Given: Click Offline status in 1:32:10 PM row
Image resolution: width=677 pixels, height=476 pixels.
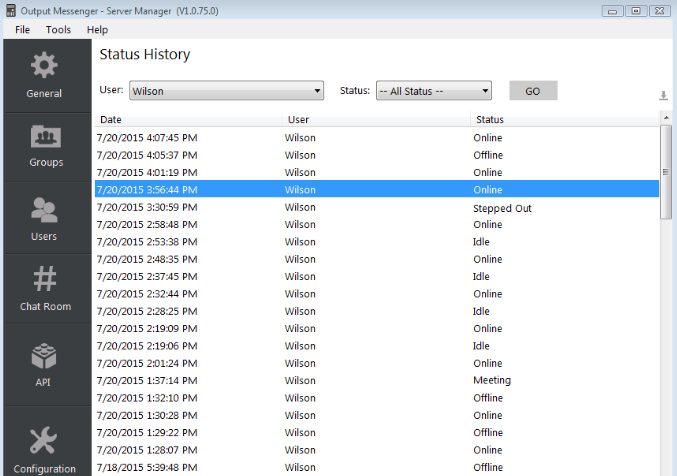Looking at the screenshot, I should click(x=488, y=398).
